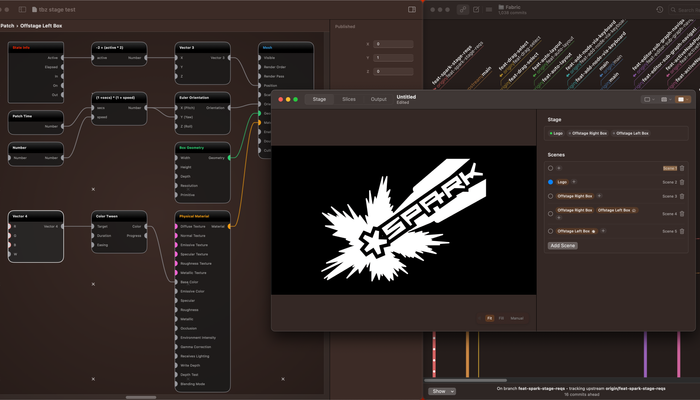Open the Show dropdown at the bottom
The height and width of the screenshot is (400, 700).
tap(440, 391)
